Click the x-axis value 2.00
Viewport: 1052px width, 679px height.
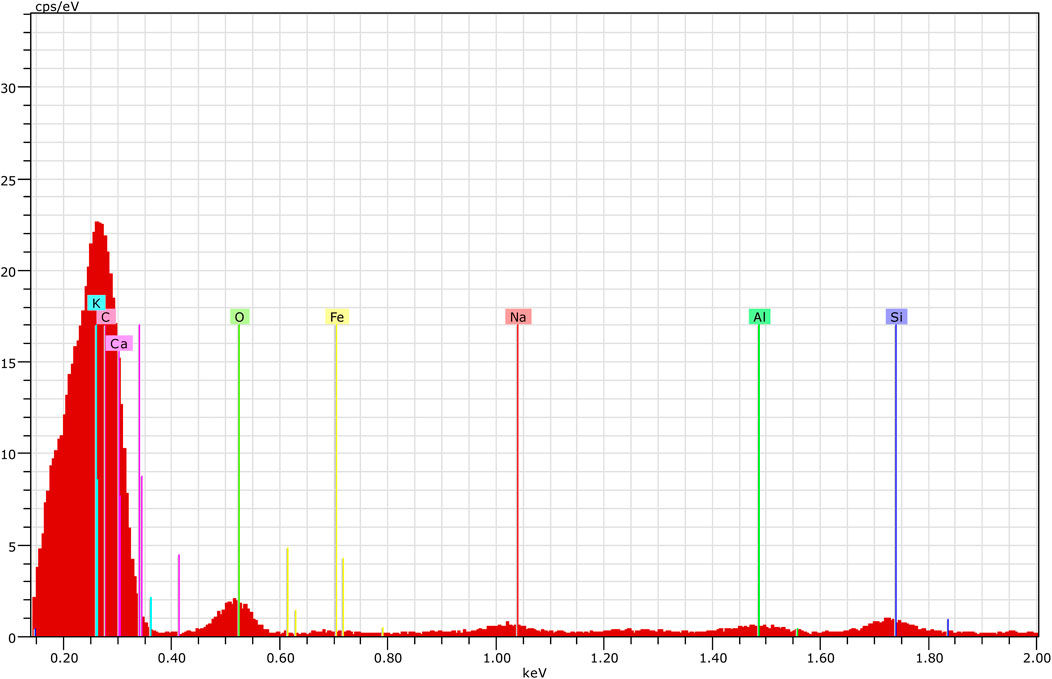click(1037, 658)
